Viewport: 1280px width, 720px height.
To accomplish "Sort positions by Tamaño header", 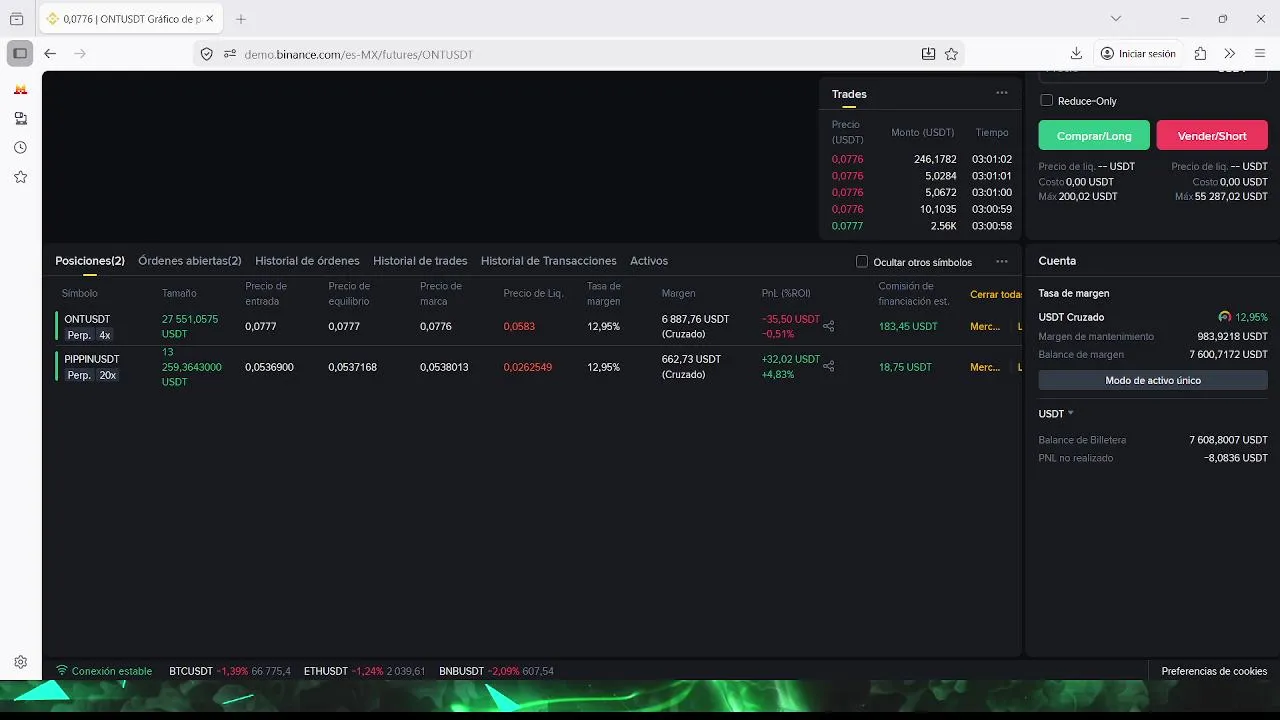I will (x=179, y=294).
